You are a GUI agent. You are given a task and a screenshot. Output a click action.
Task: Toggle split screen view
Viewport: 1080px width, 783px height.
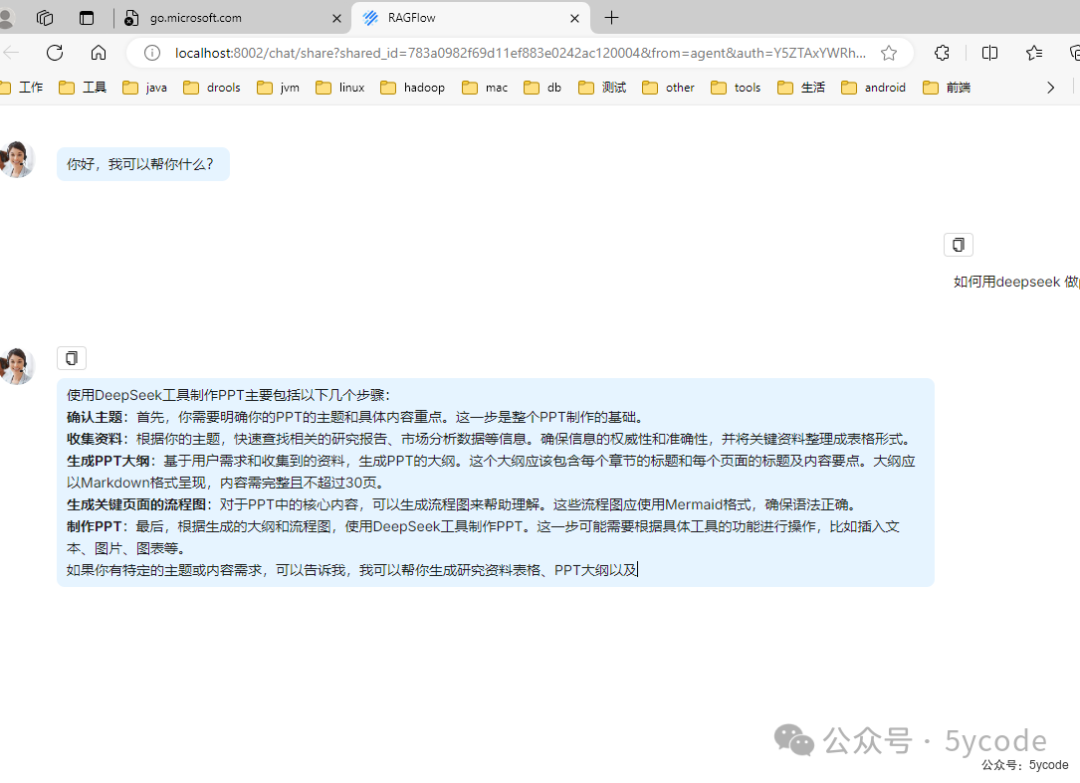pos(990,53)
